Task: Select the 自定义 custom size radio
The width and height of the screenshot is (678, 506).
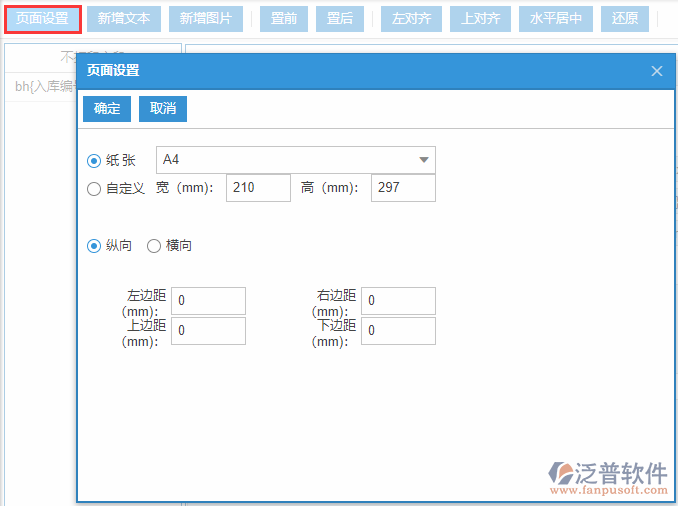Action: coord(94,188)
